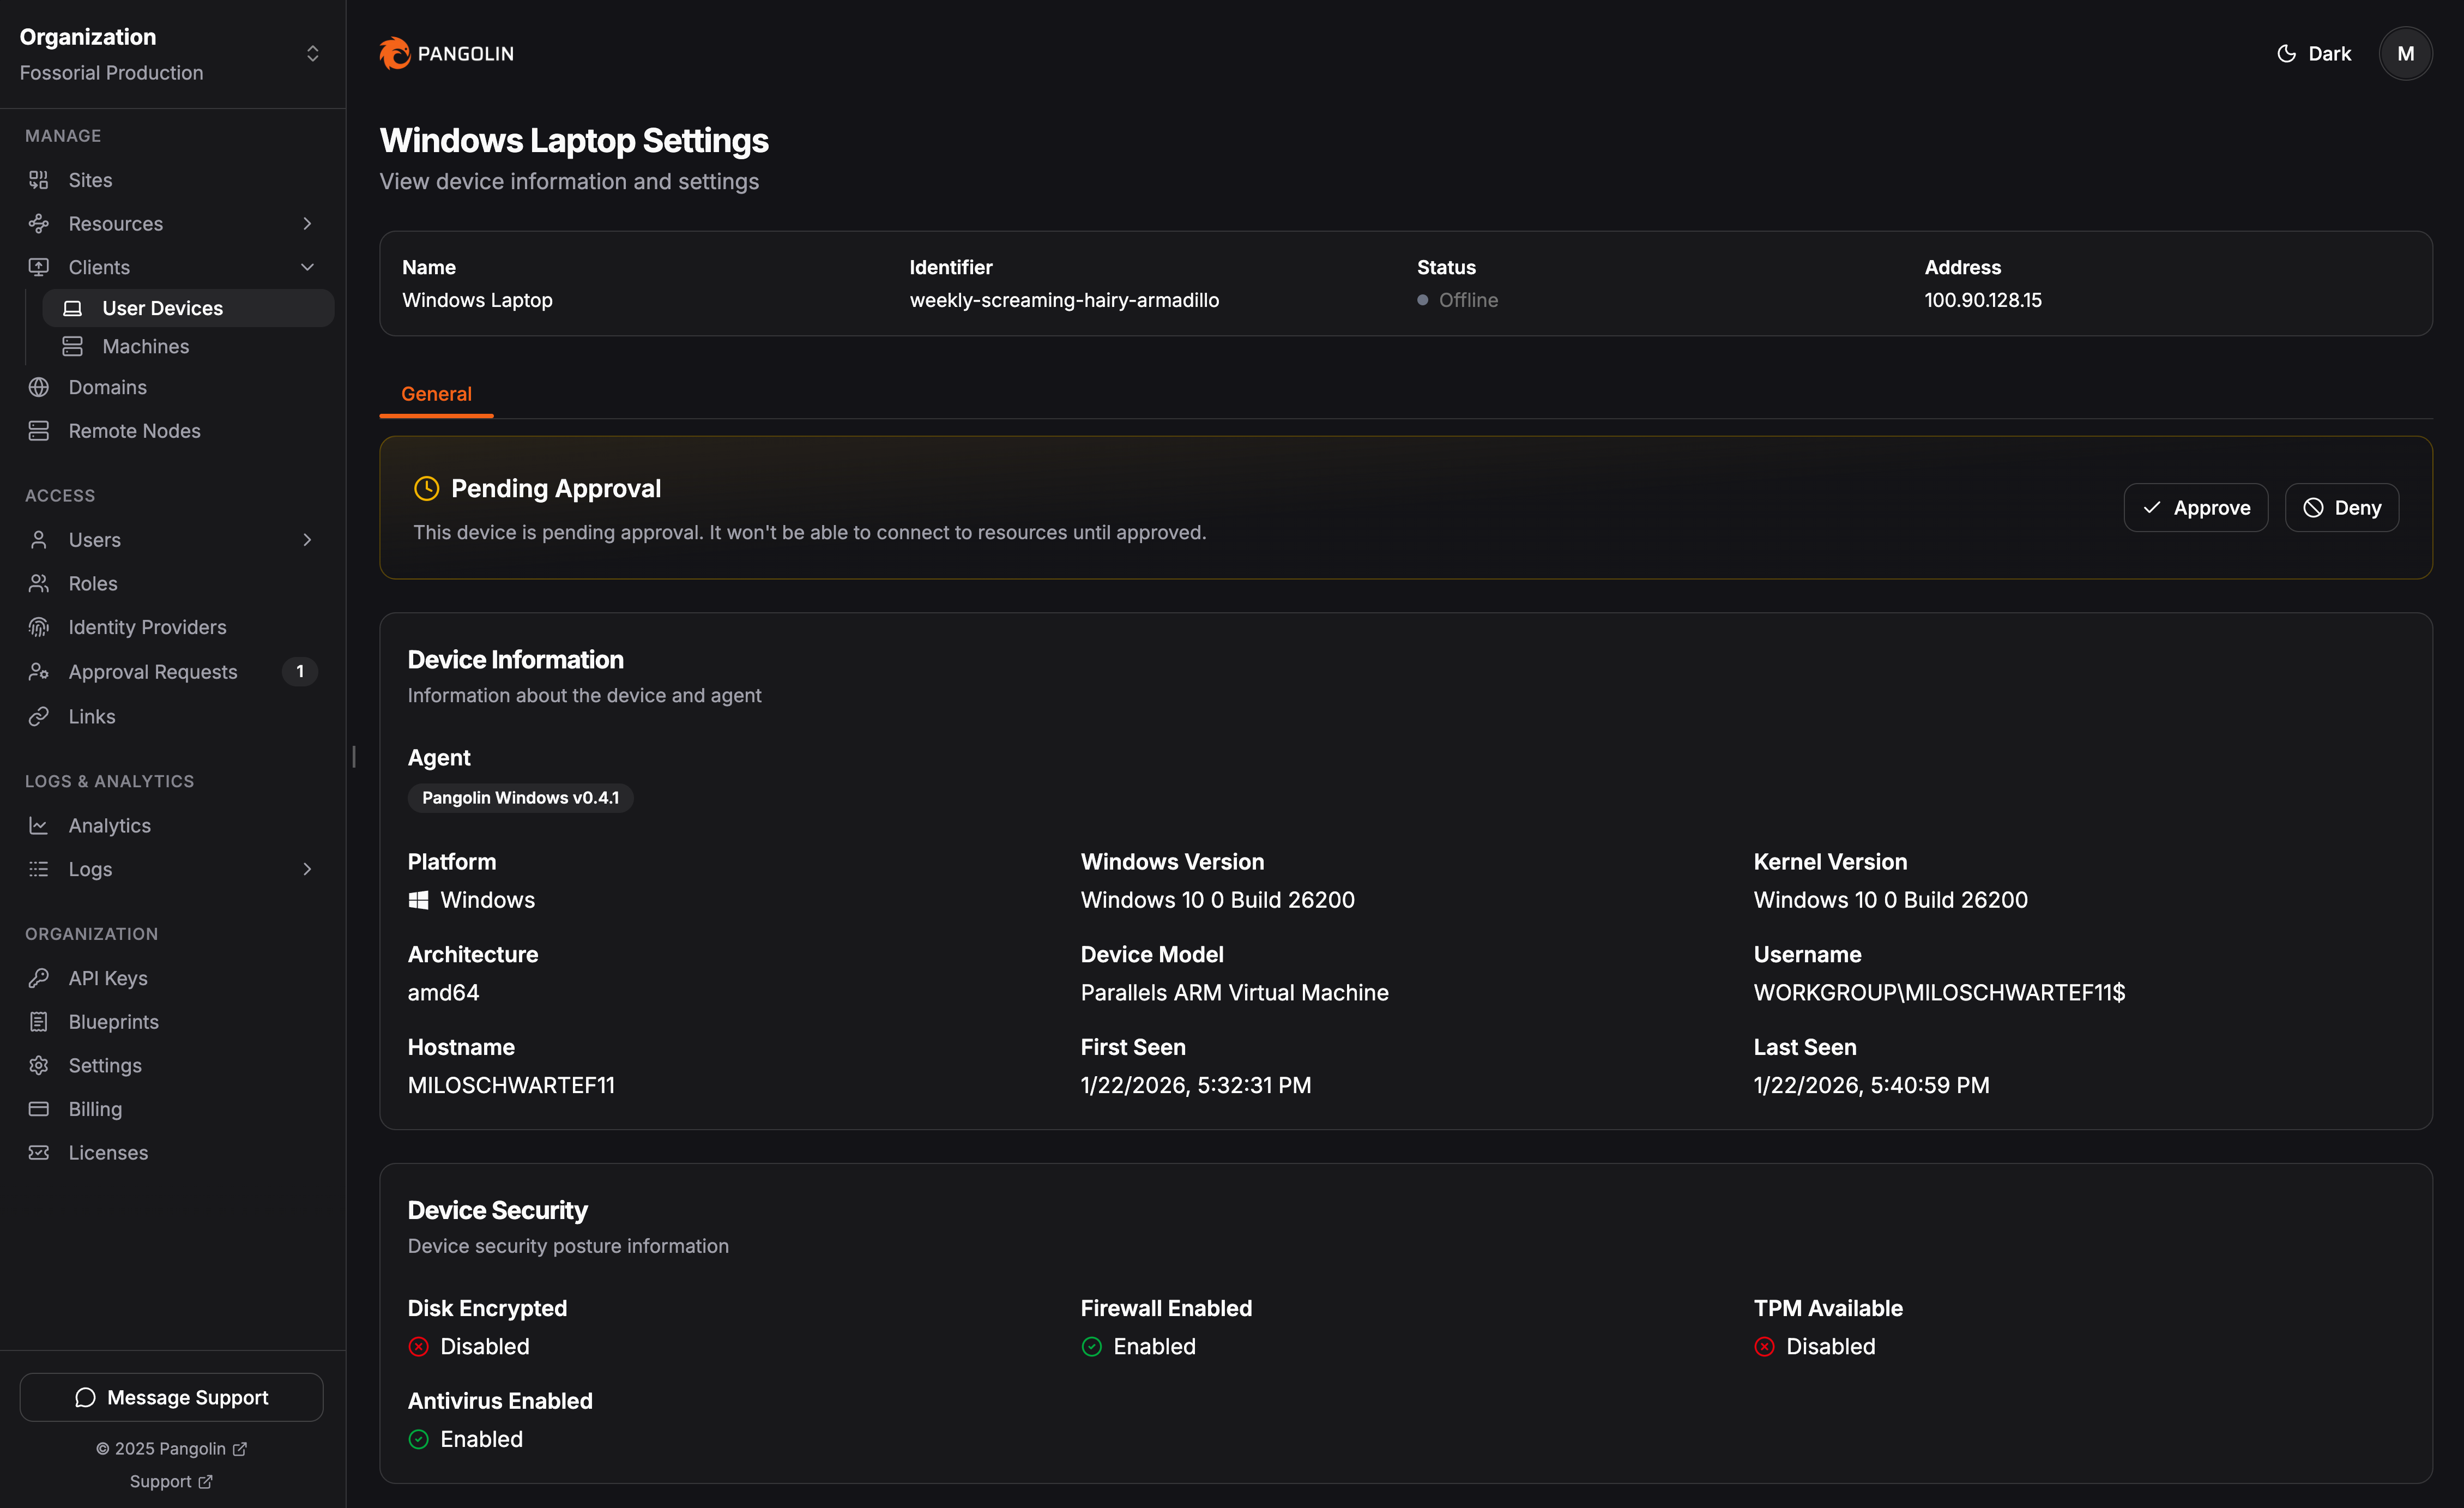Open Analytics under Logs & Analytics
Viewport: 2464px width, 1508px height.
coord(109,825)
